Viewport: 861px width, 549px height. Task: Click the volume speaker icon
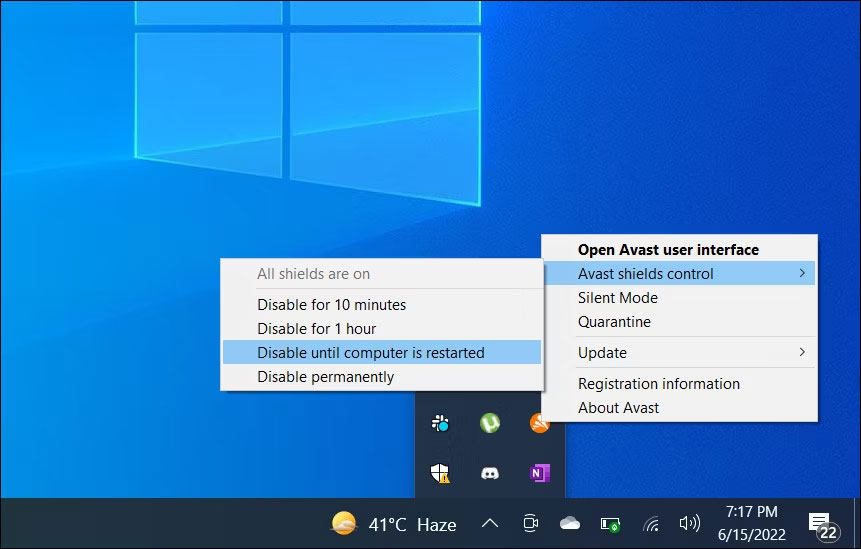click(689, 524)
